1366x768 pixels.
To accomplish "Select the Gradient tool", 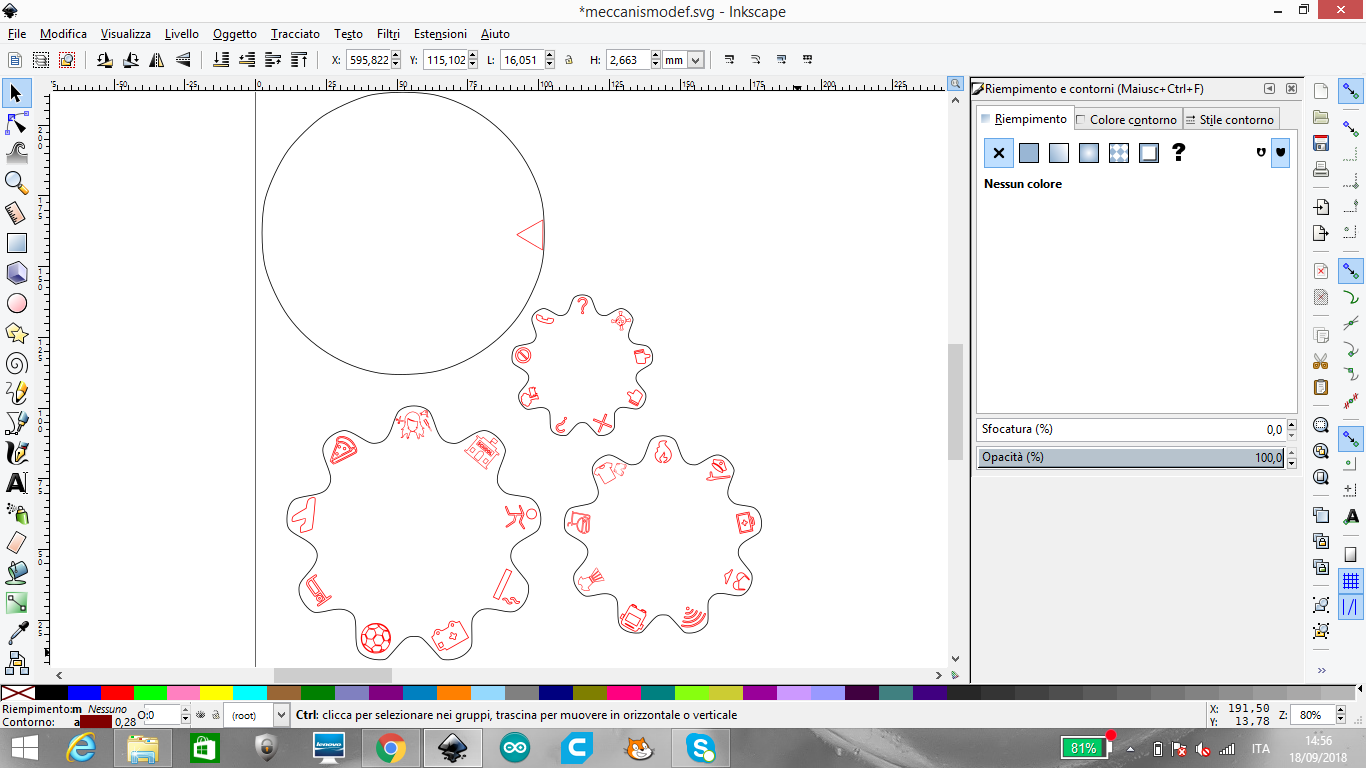I will [x=16, y=603].
